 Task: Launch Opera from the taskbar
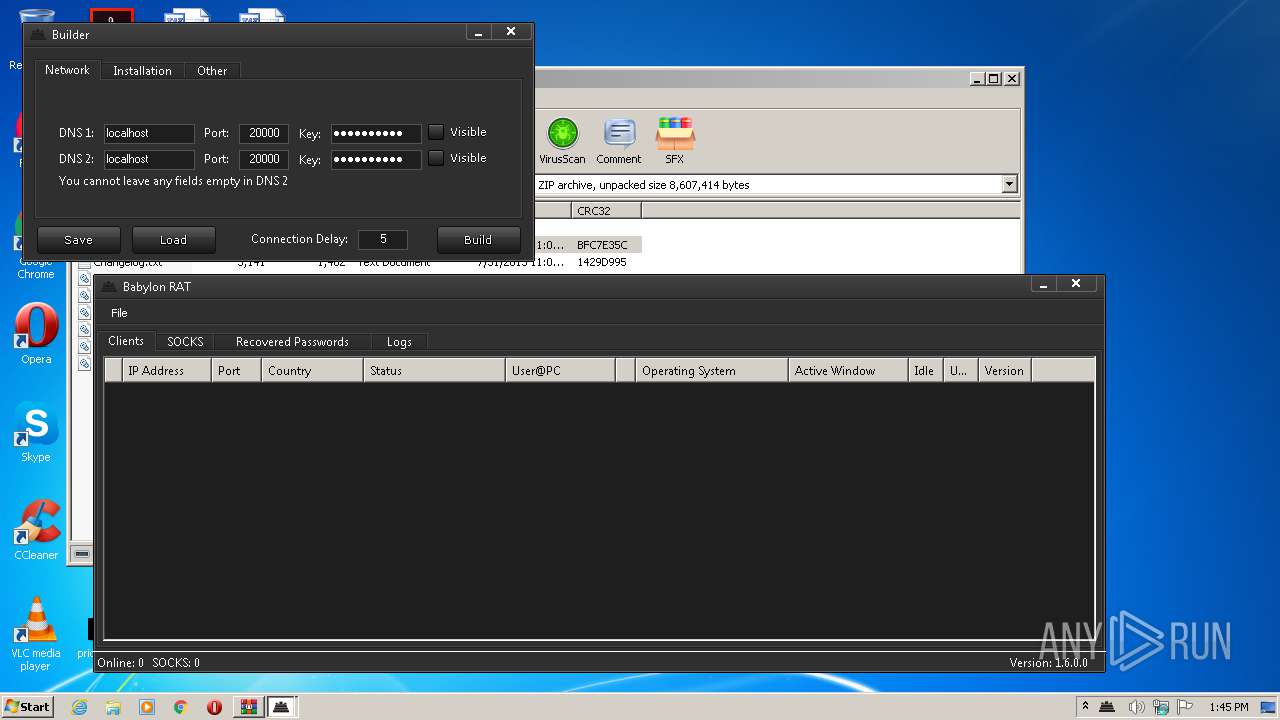pos(214,707)
